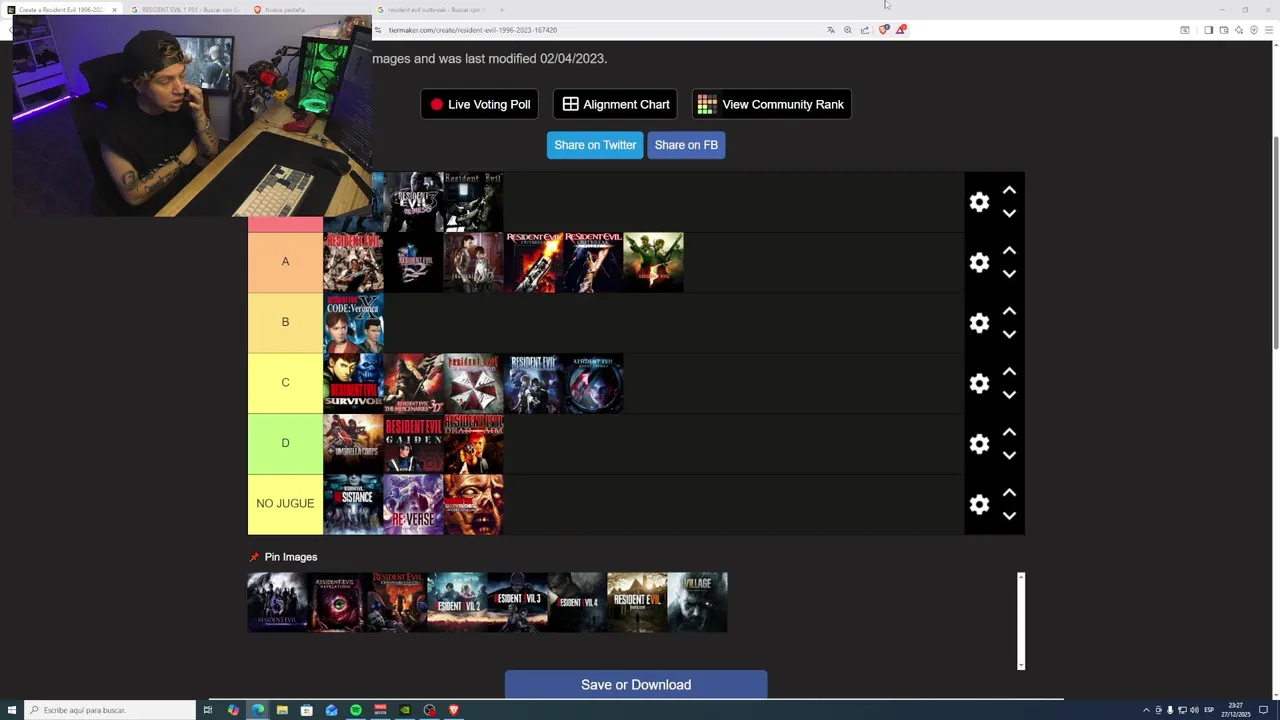
Task: Move tier C row down
Action: (x=1009, y=395)
